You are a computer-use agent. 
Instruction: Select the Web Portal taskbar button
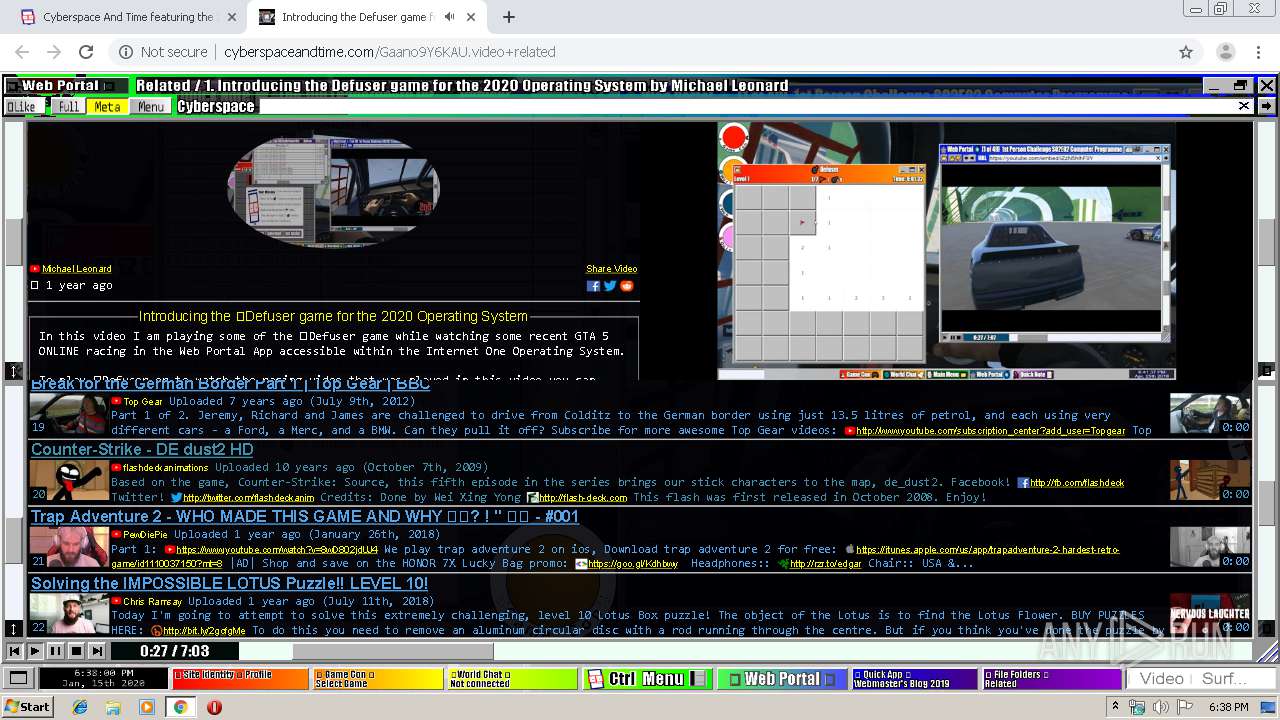tap(781, 679)
